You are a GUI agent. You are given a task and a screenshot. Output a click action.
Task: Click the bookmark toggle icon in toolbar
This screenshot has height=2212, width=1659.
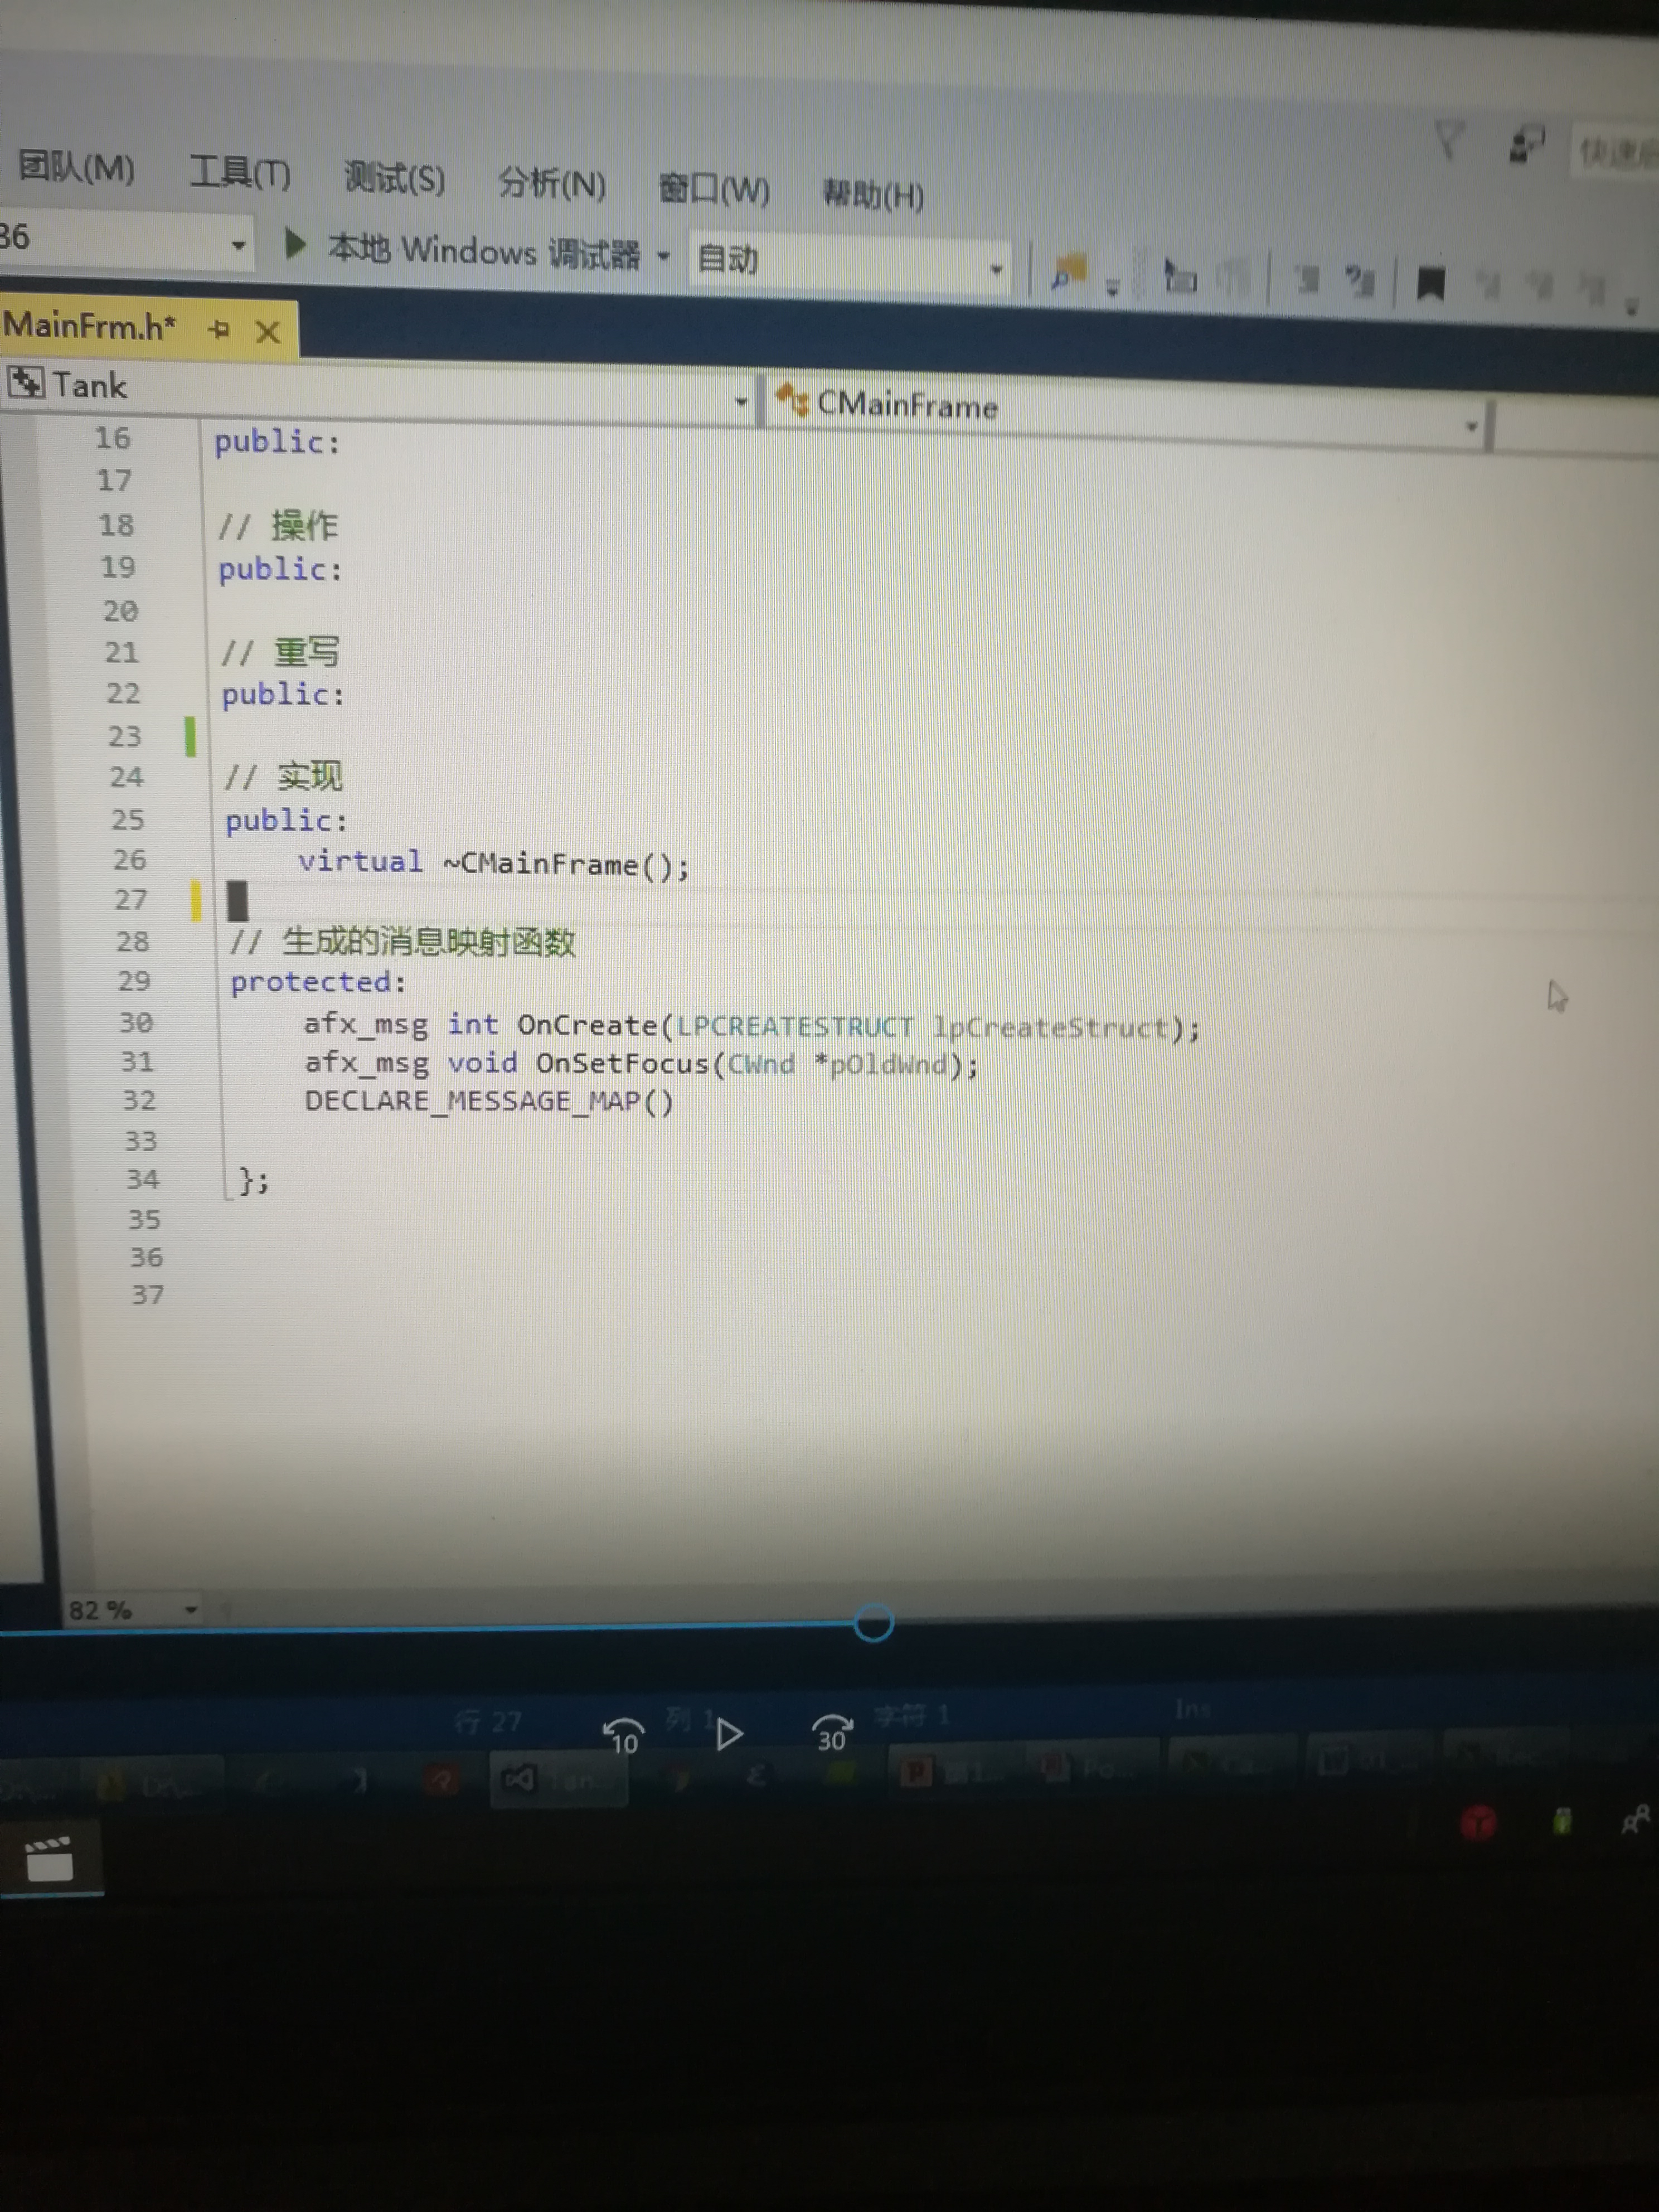[1430, 283]
